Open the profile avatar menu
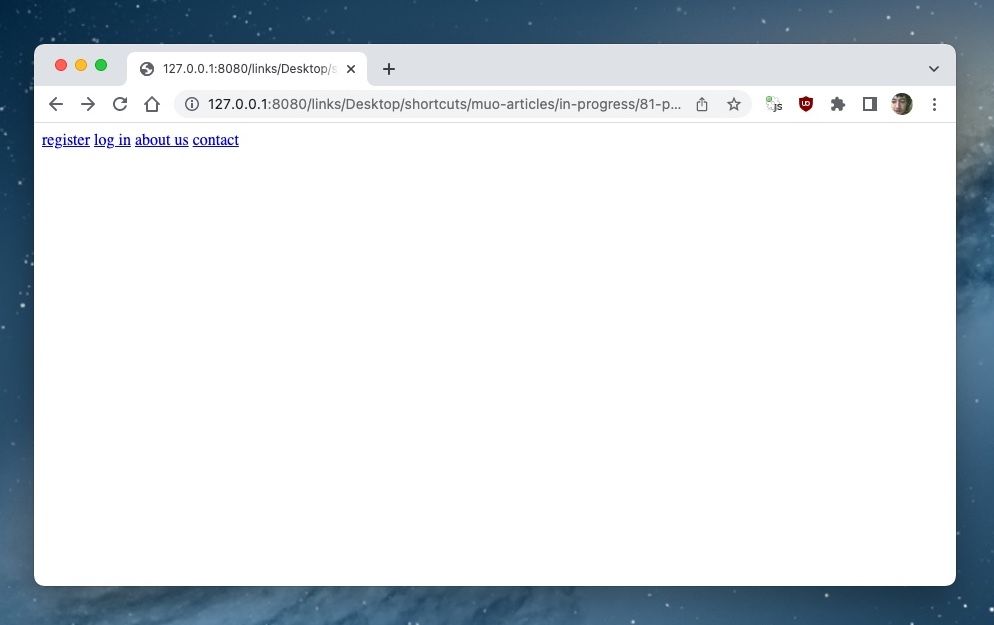 (901, 104)
